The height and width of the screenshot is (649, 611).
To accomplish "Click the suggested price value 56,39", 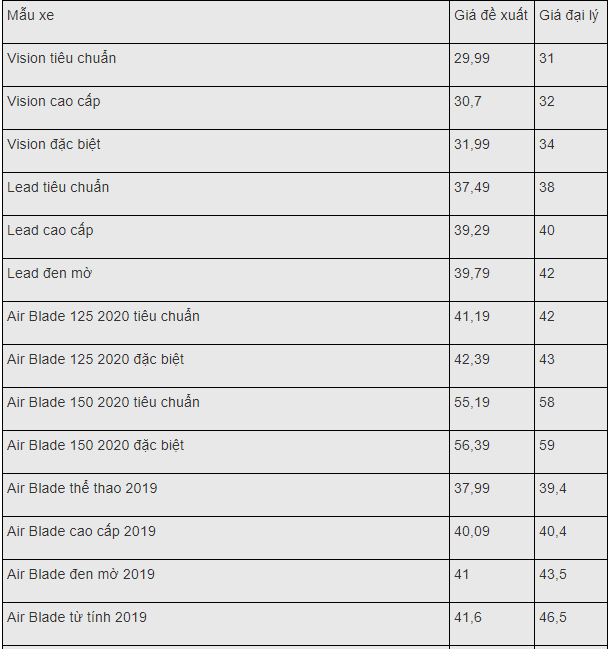I will [x=471, y=445].
